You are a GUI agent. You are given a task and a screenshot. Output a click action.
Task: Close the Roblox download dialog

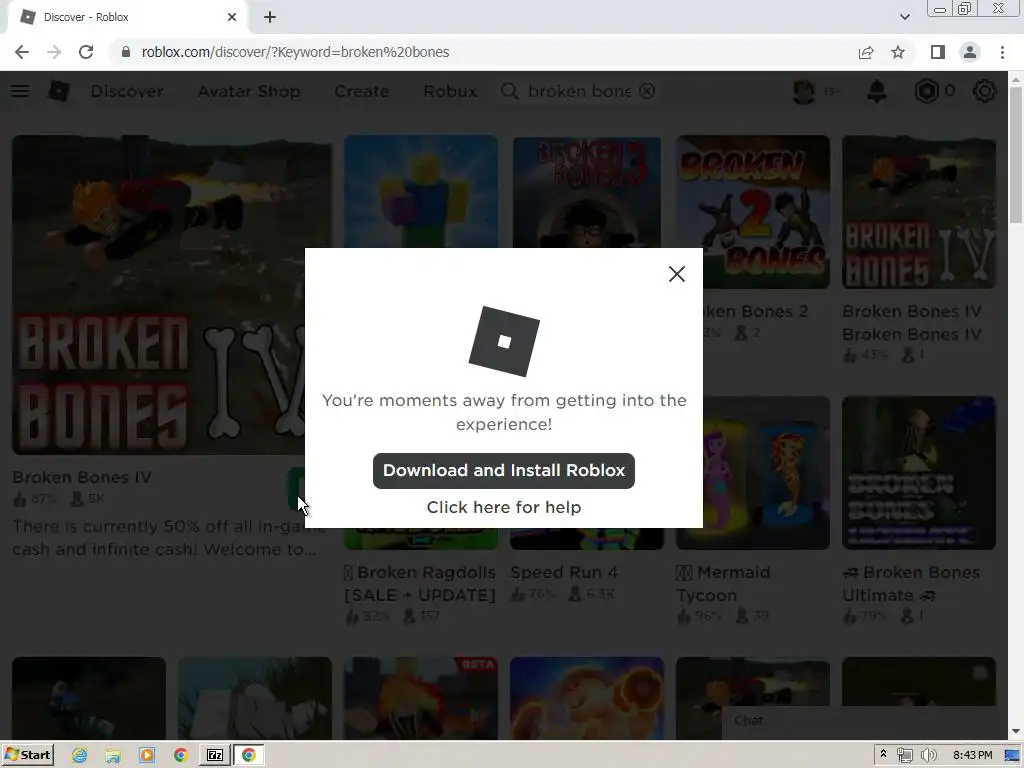pyautogui.click(x=677, y=274)
